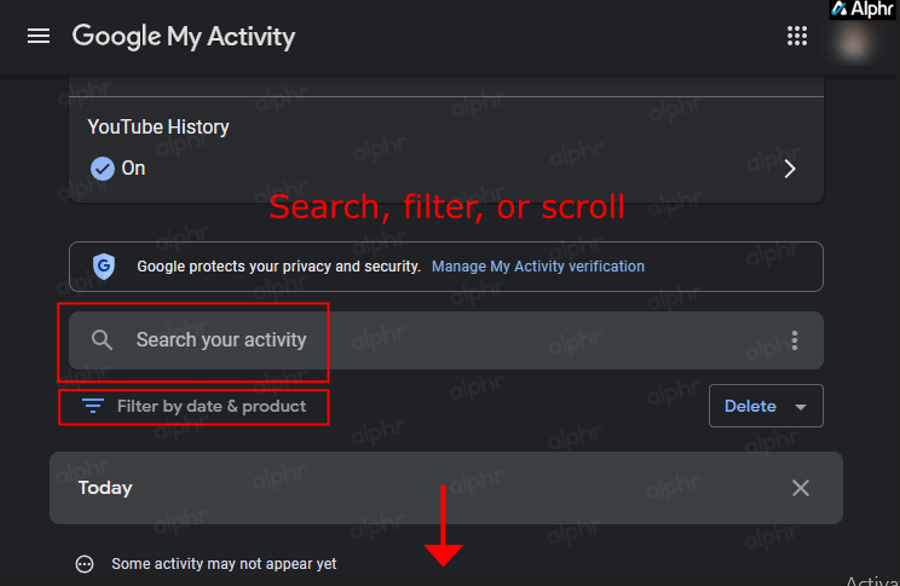900x586 pixels.
Task: Open Filter by date & product
Action: (194, 406)
